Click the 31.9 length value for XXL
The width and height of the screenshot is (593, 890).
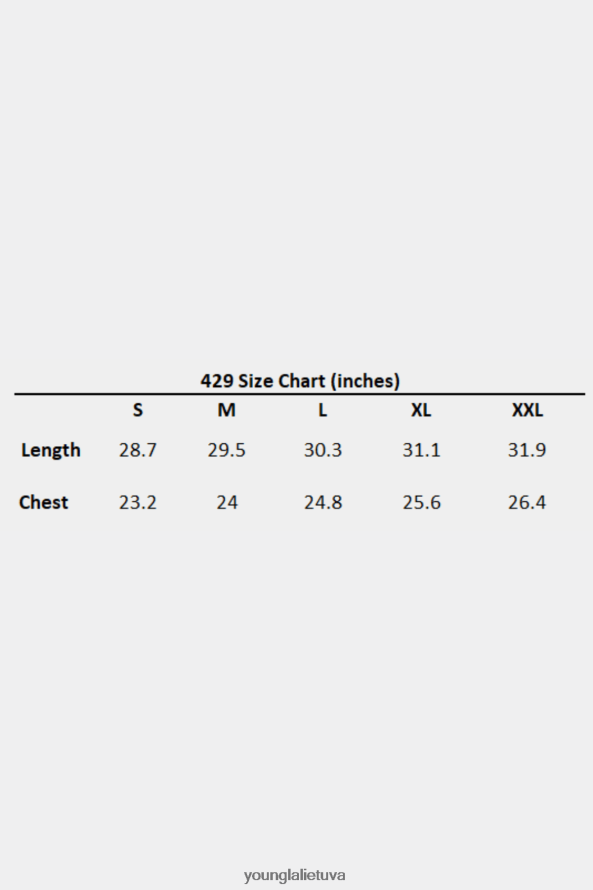tap(527, 450)
